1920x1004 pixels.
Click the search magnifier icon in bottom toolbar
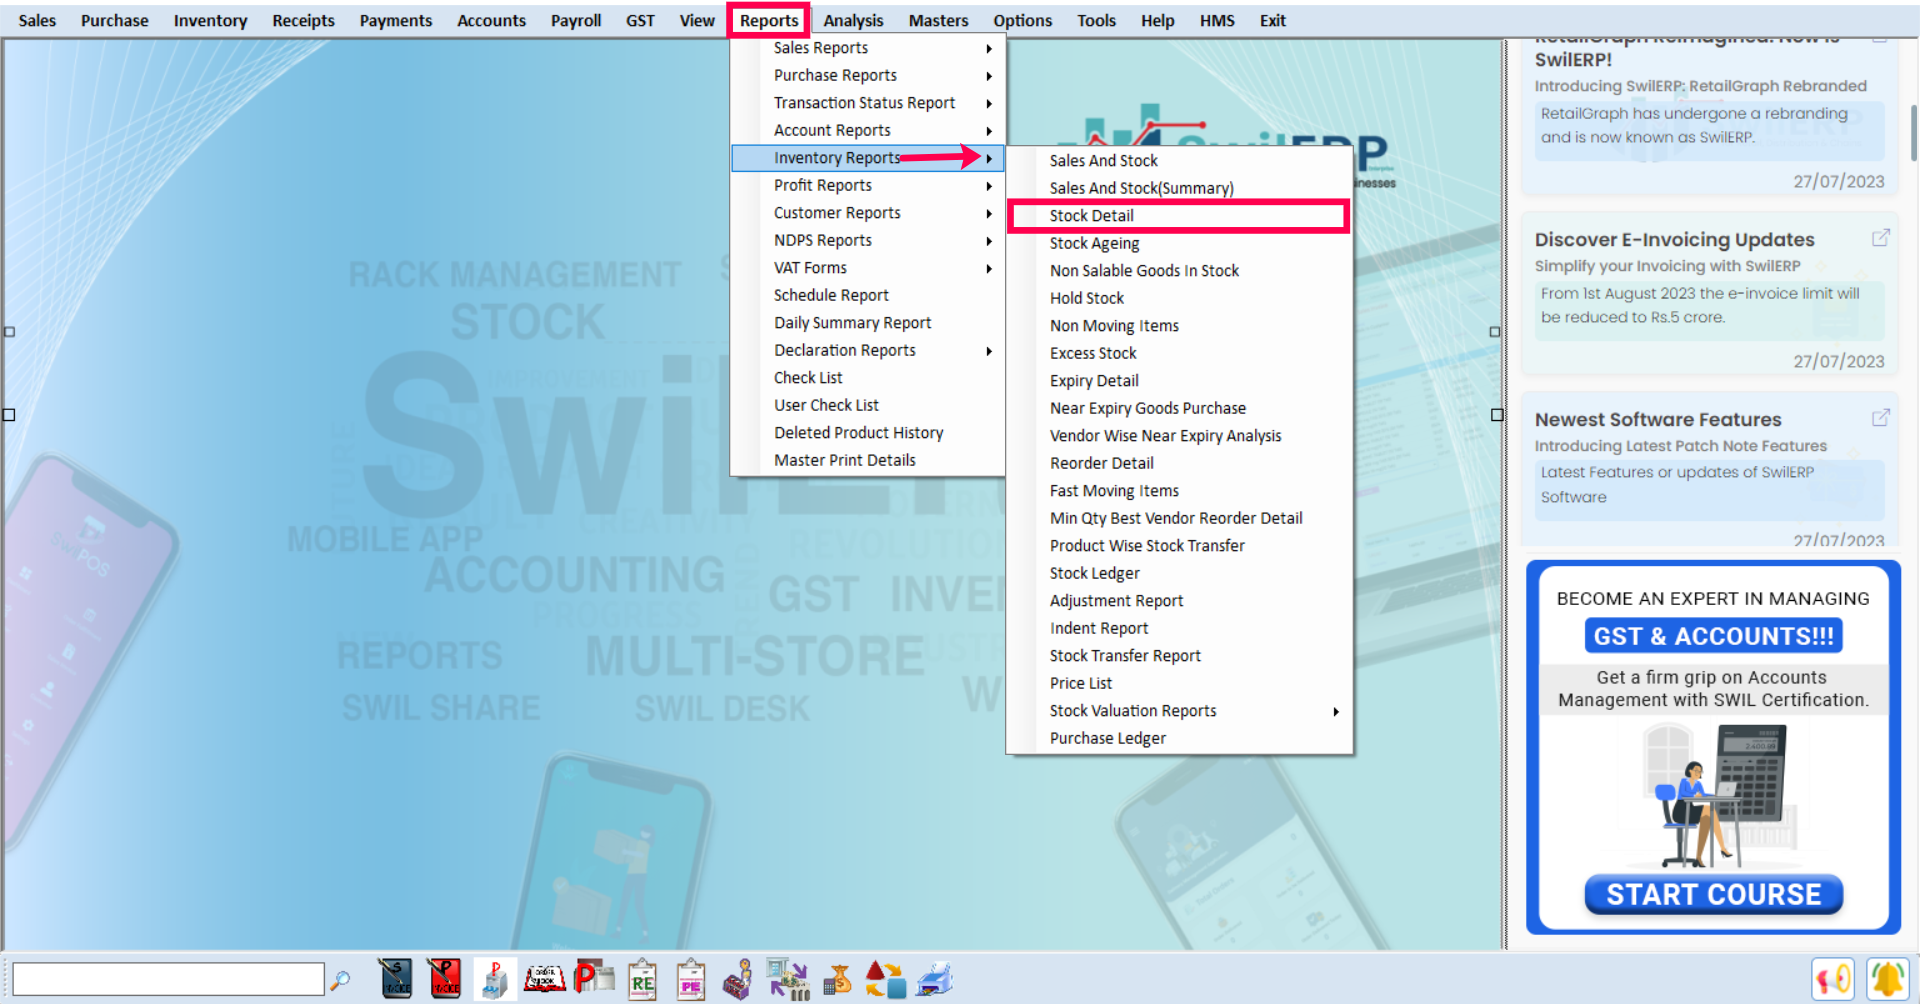340,980
